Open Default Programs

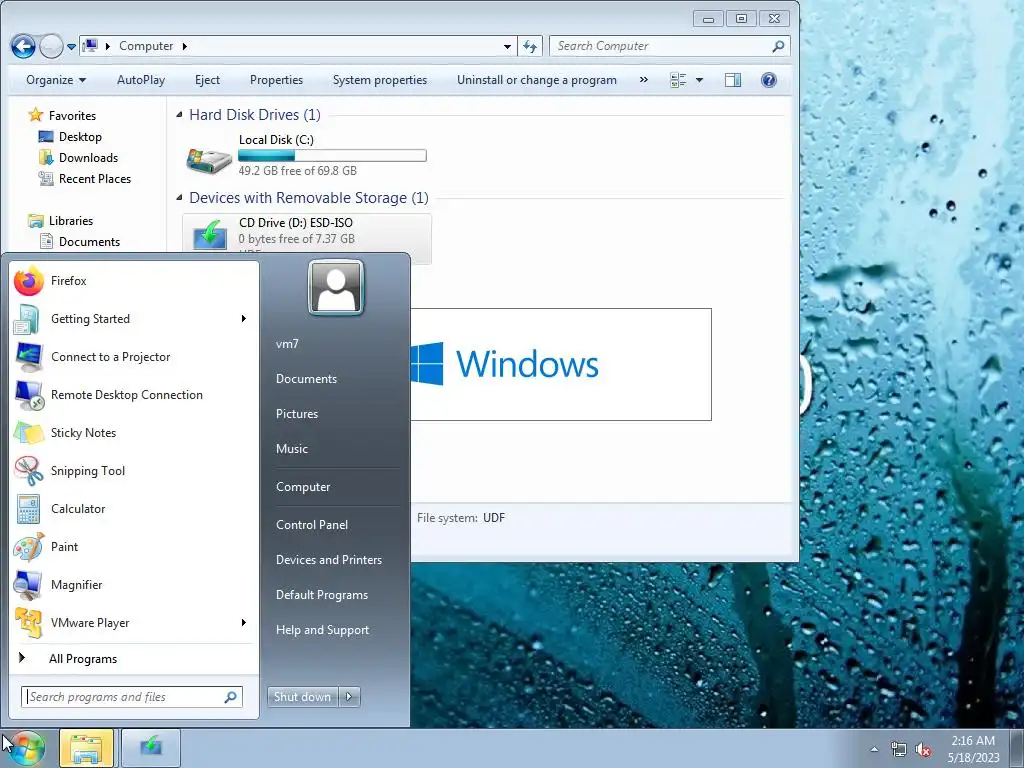pos(322,595)
